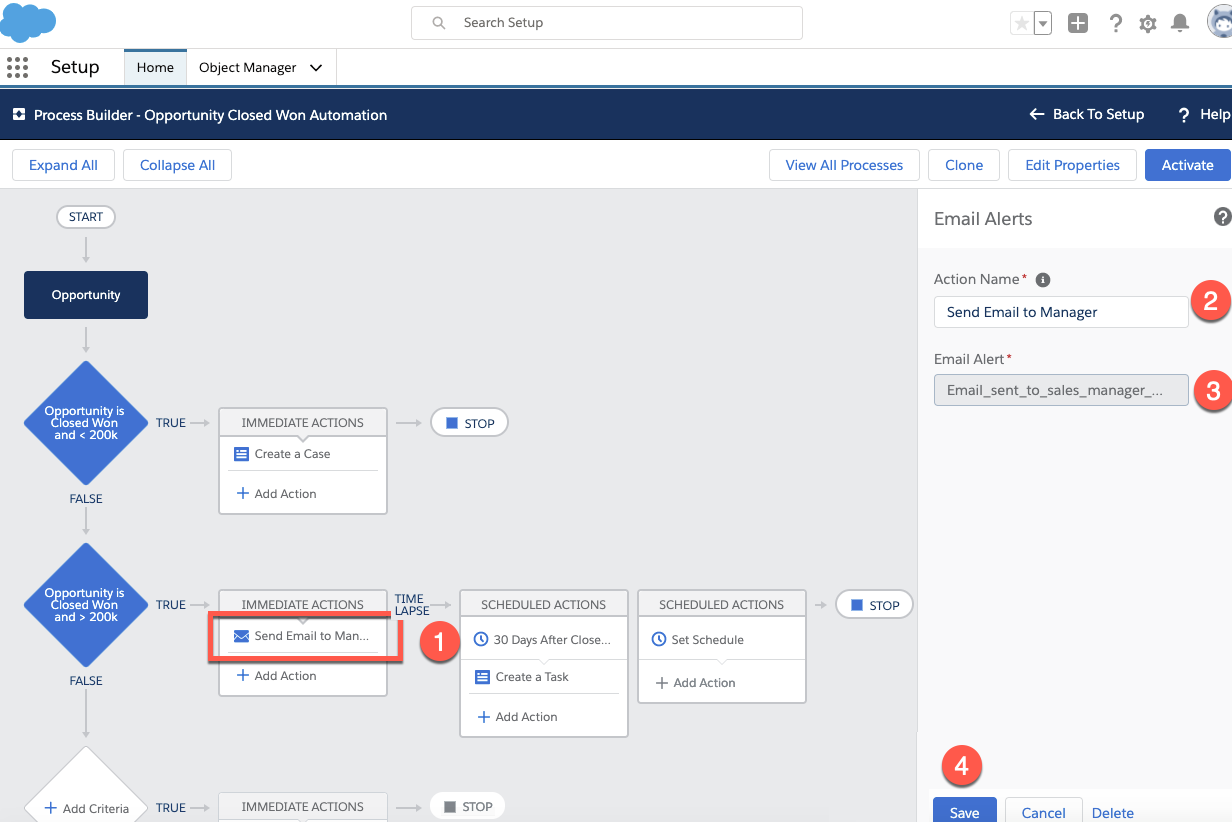Screen dimensions: 1232x822
Task: Click Set Schedule
Action: pyautogui.click(x=707, y=640)
